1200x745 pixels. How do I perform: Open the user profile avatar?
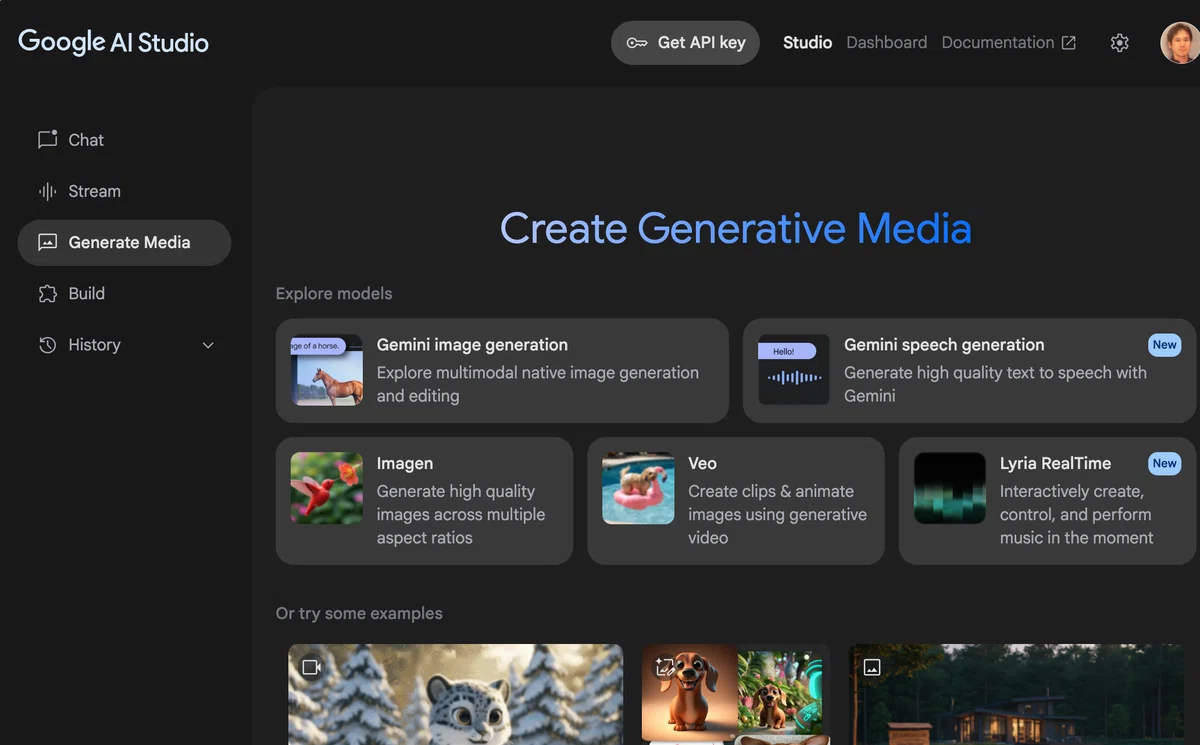point(1180,43)
